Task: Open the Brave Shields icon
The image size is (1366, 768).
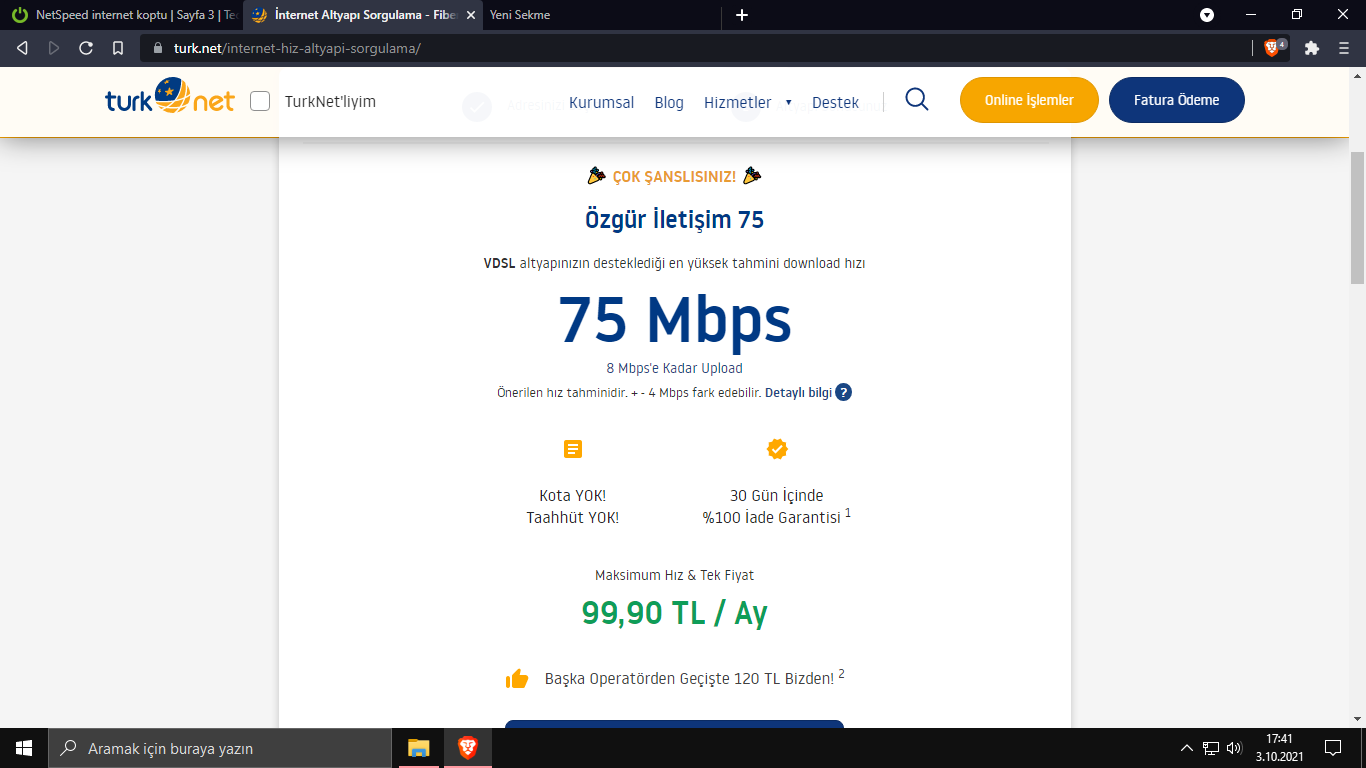Action: tap(1273, 47)
